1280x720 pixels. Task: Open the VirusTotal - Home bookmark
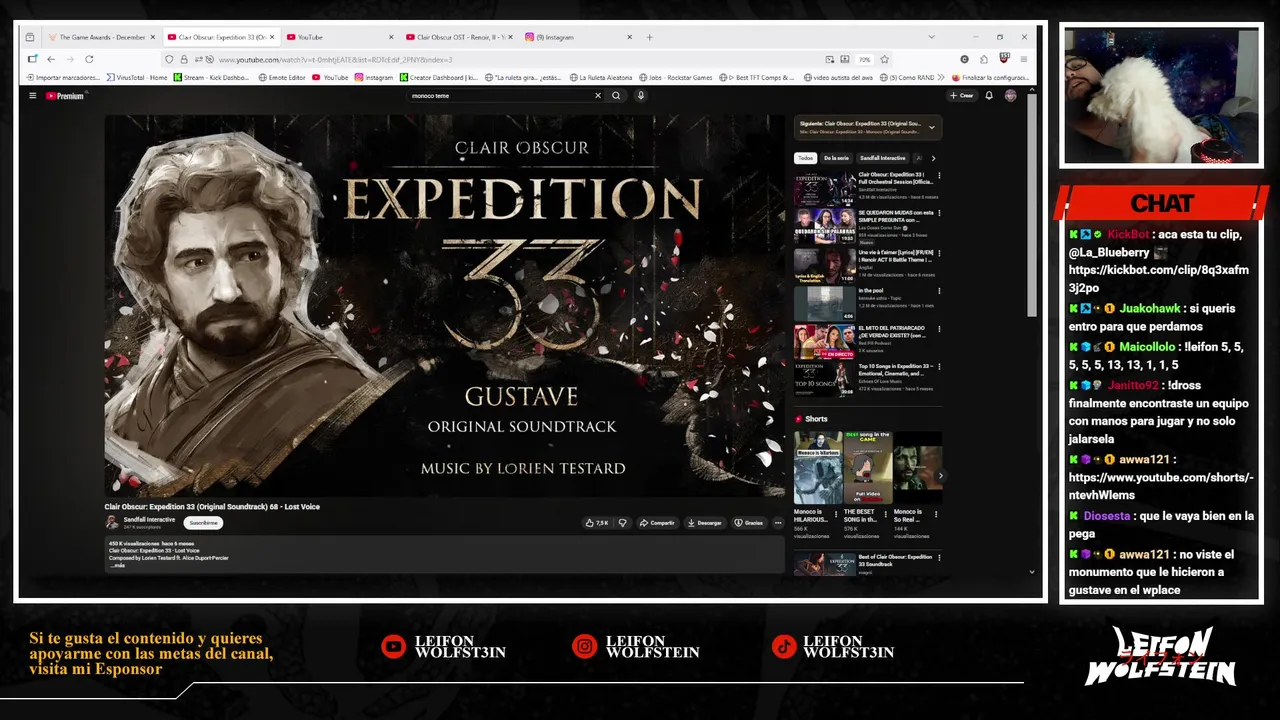coord(137,77)
